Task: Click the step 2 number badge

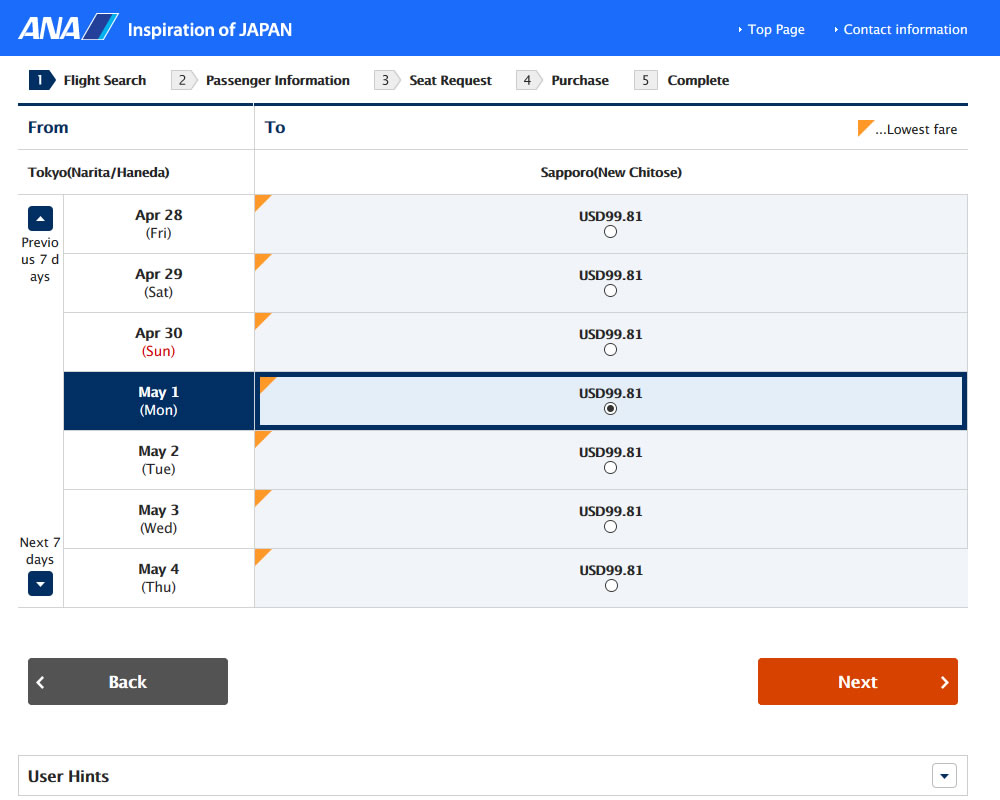Action: pyautogui.click(x=183, y=81)
